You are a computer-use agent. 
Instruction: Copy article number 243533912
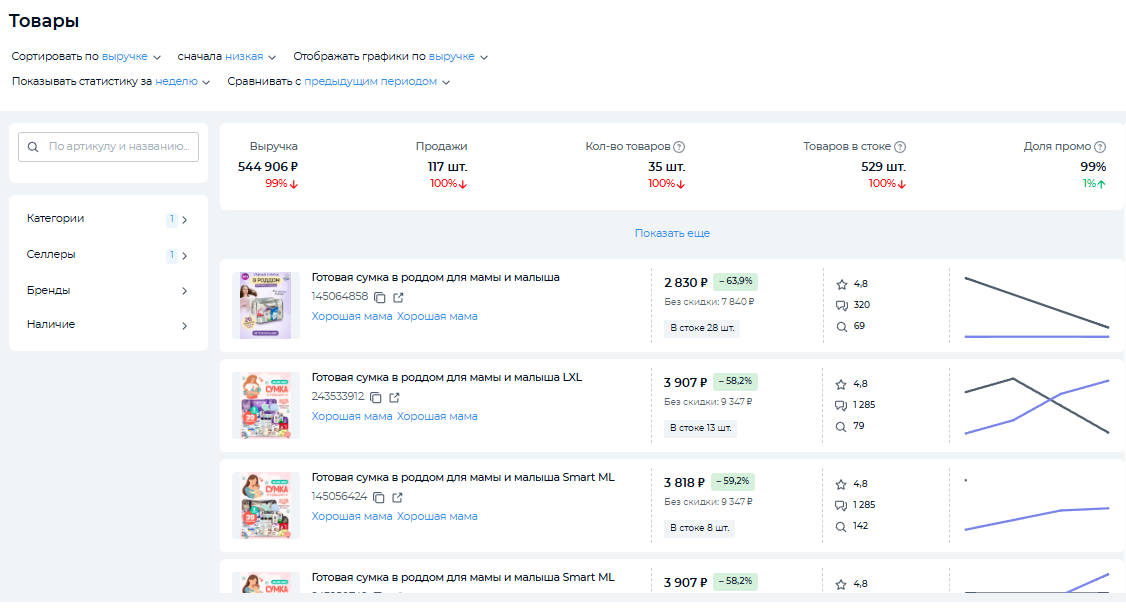click(x=376, y=397)
